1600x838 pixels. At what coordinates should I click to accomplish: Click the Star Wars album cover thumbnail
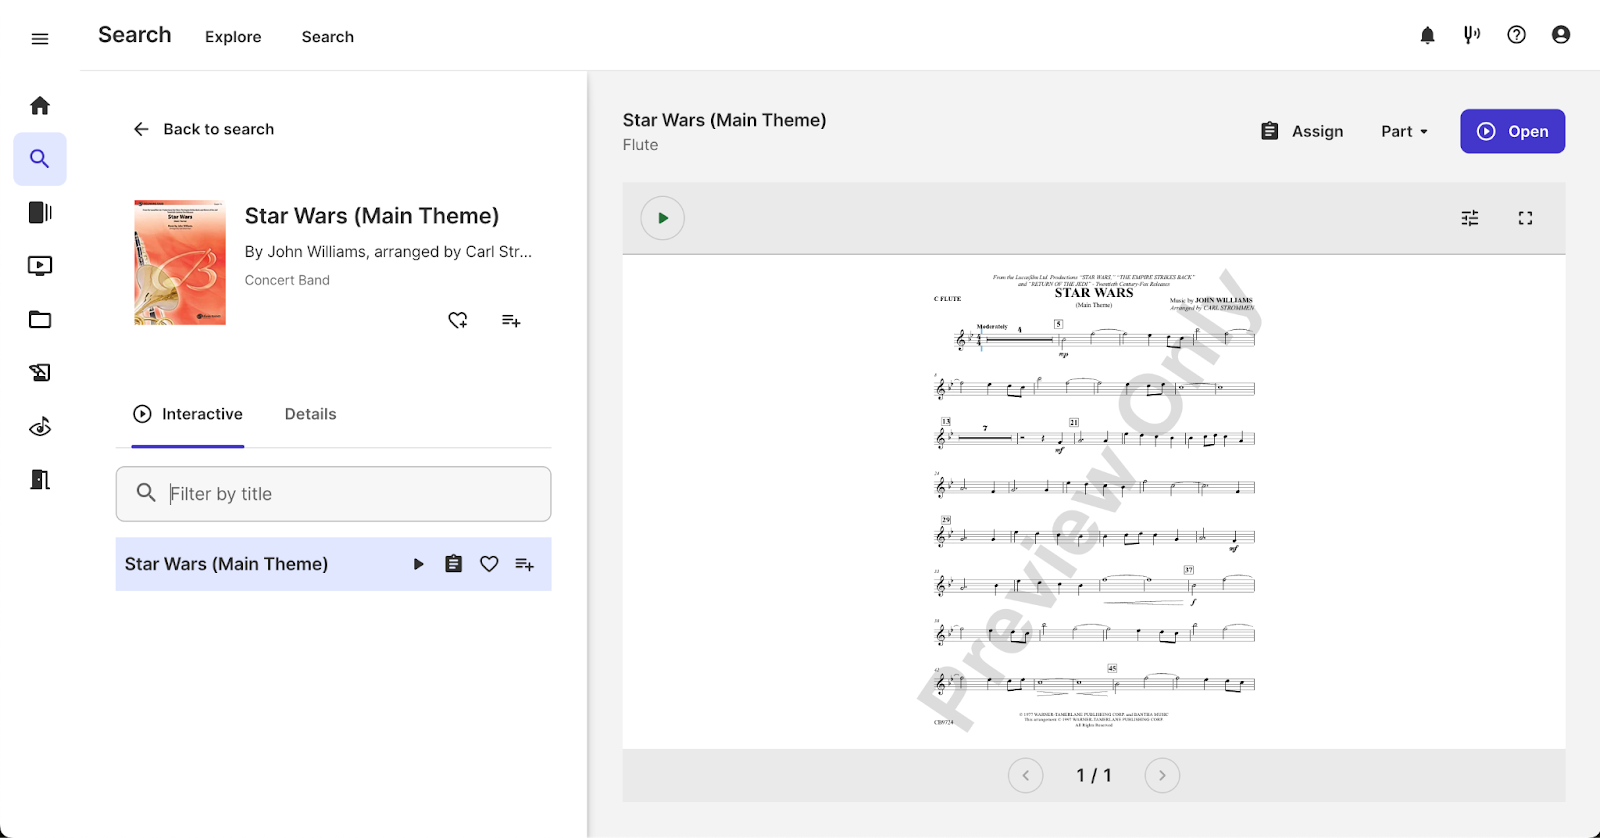[x=180, y=263]
